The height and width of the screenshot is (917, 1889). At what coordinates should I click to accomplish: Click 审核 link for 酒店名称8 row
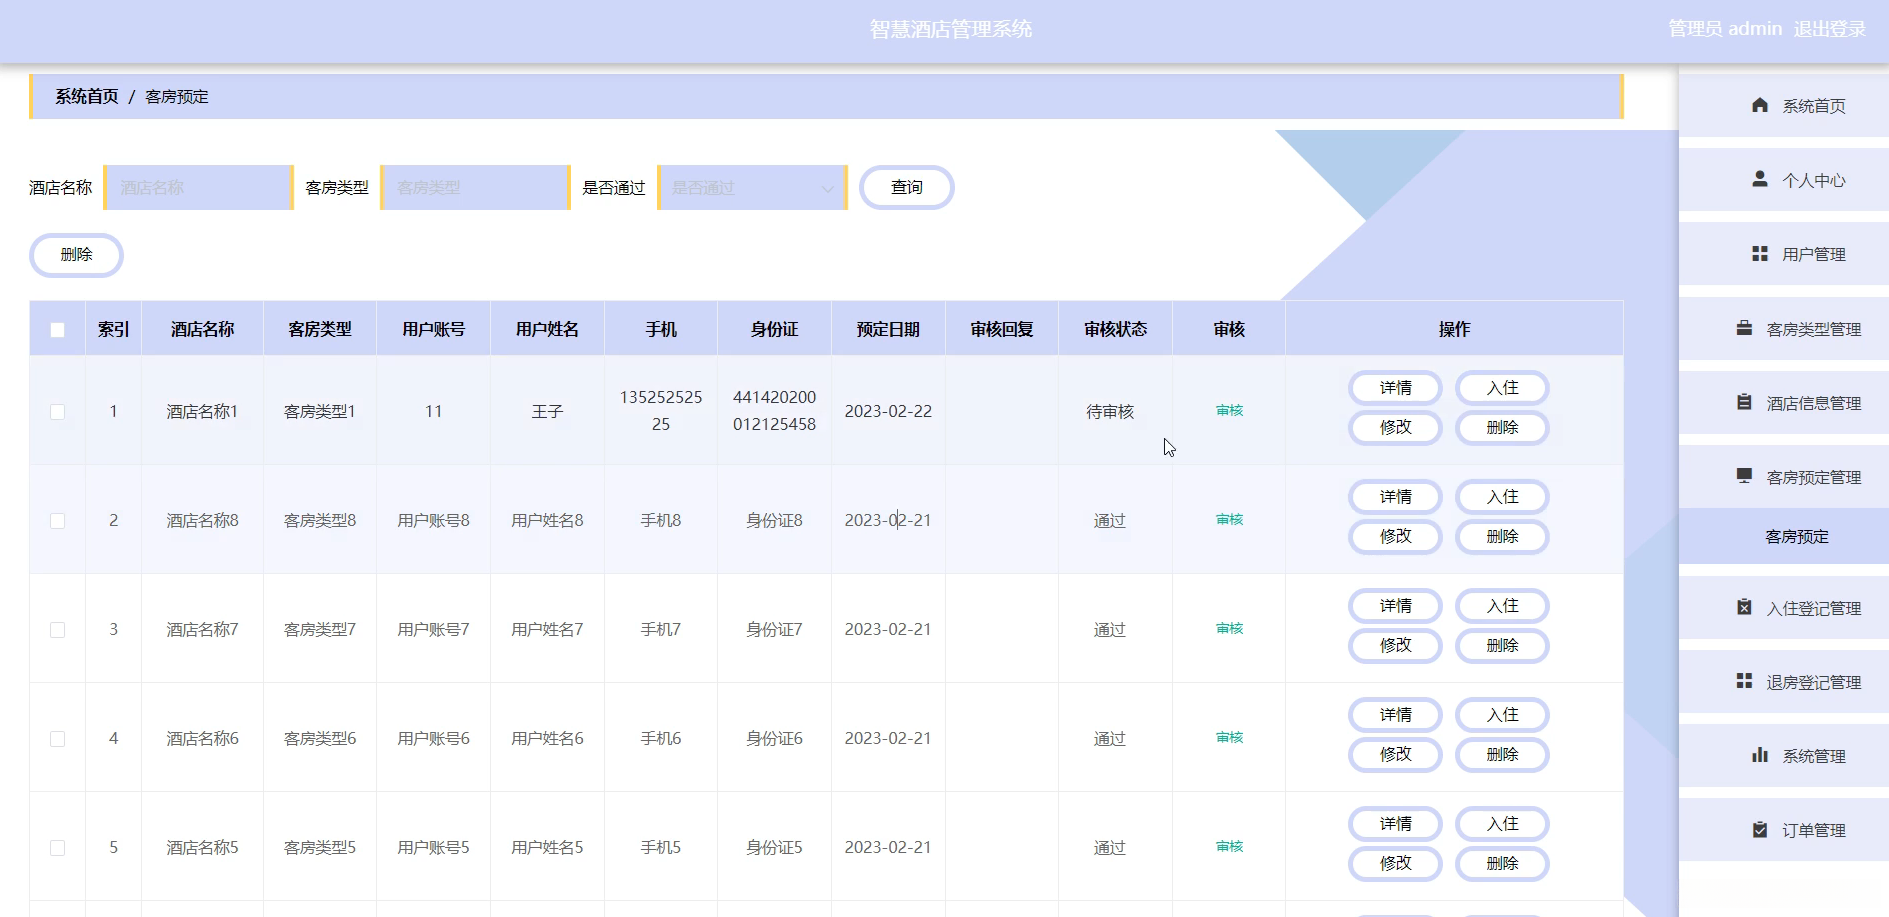(x=1229, y=520)
